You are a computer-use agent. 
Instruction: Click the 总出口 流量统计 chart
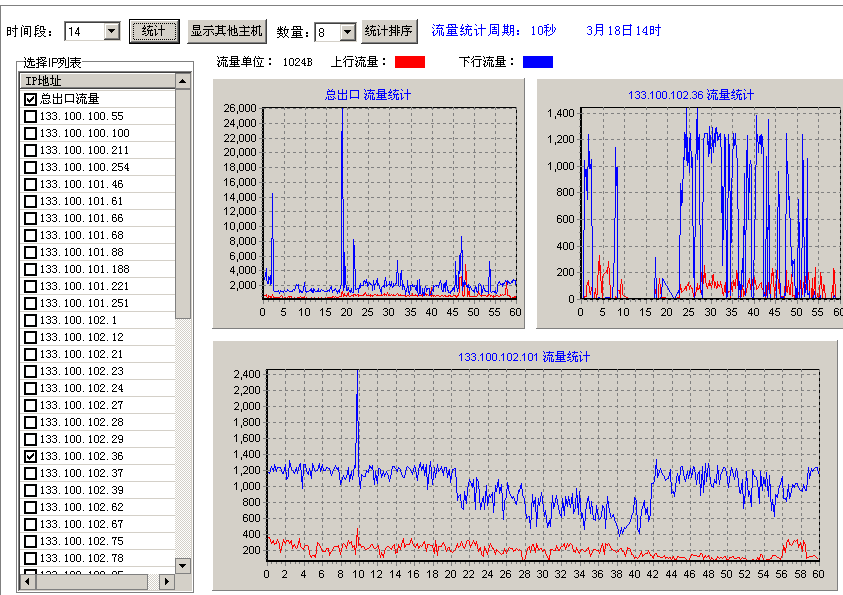(x=390, y=198)
